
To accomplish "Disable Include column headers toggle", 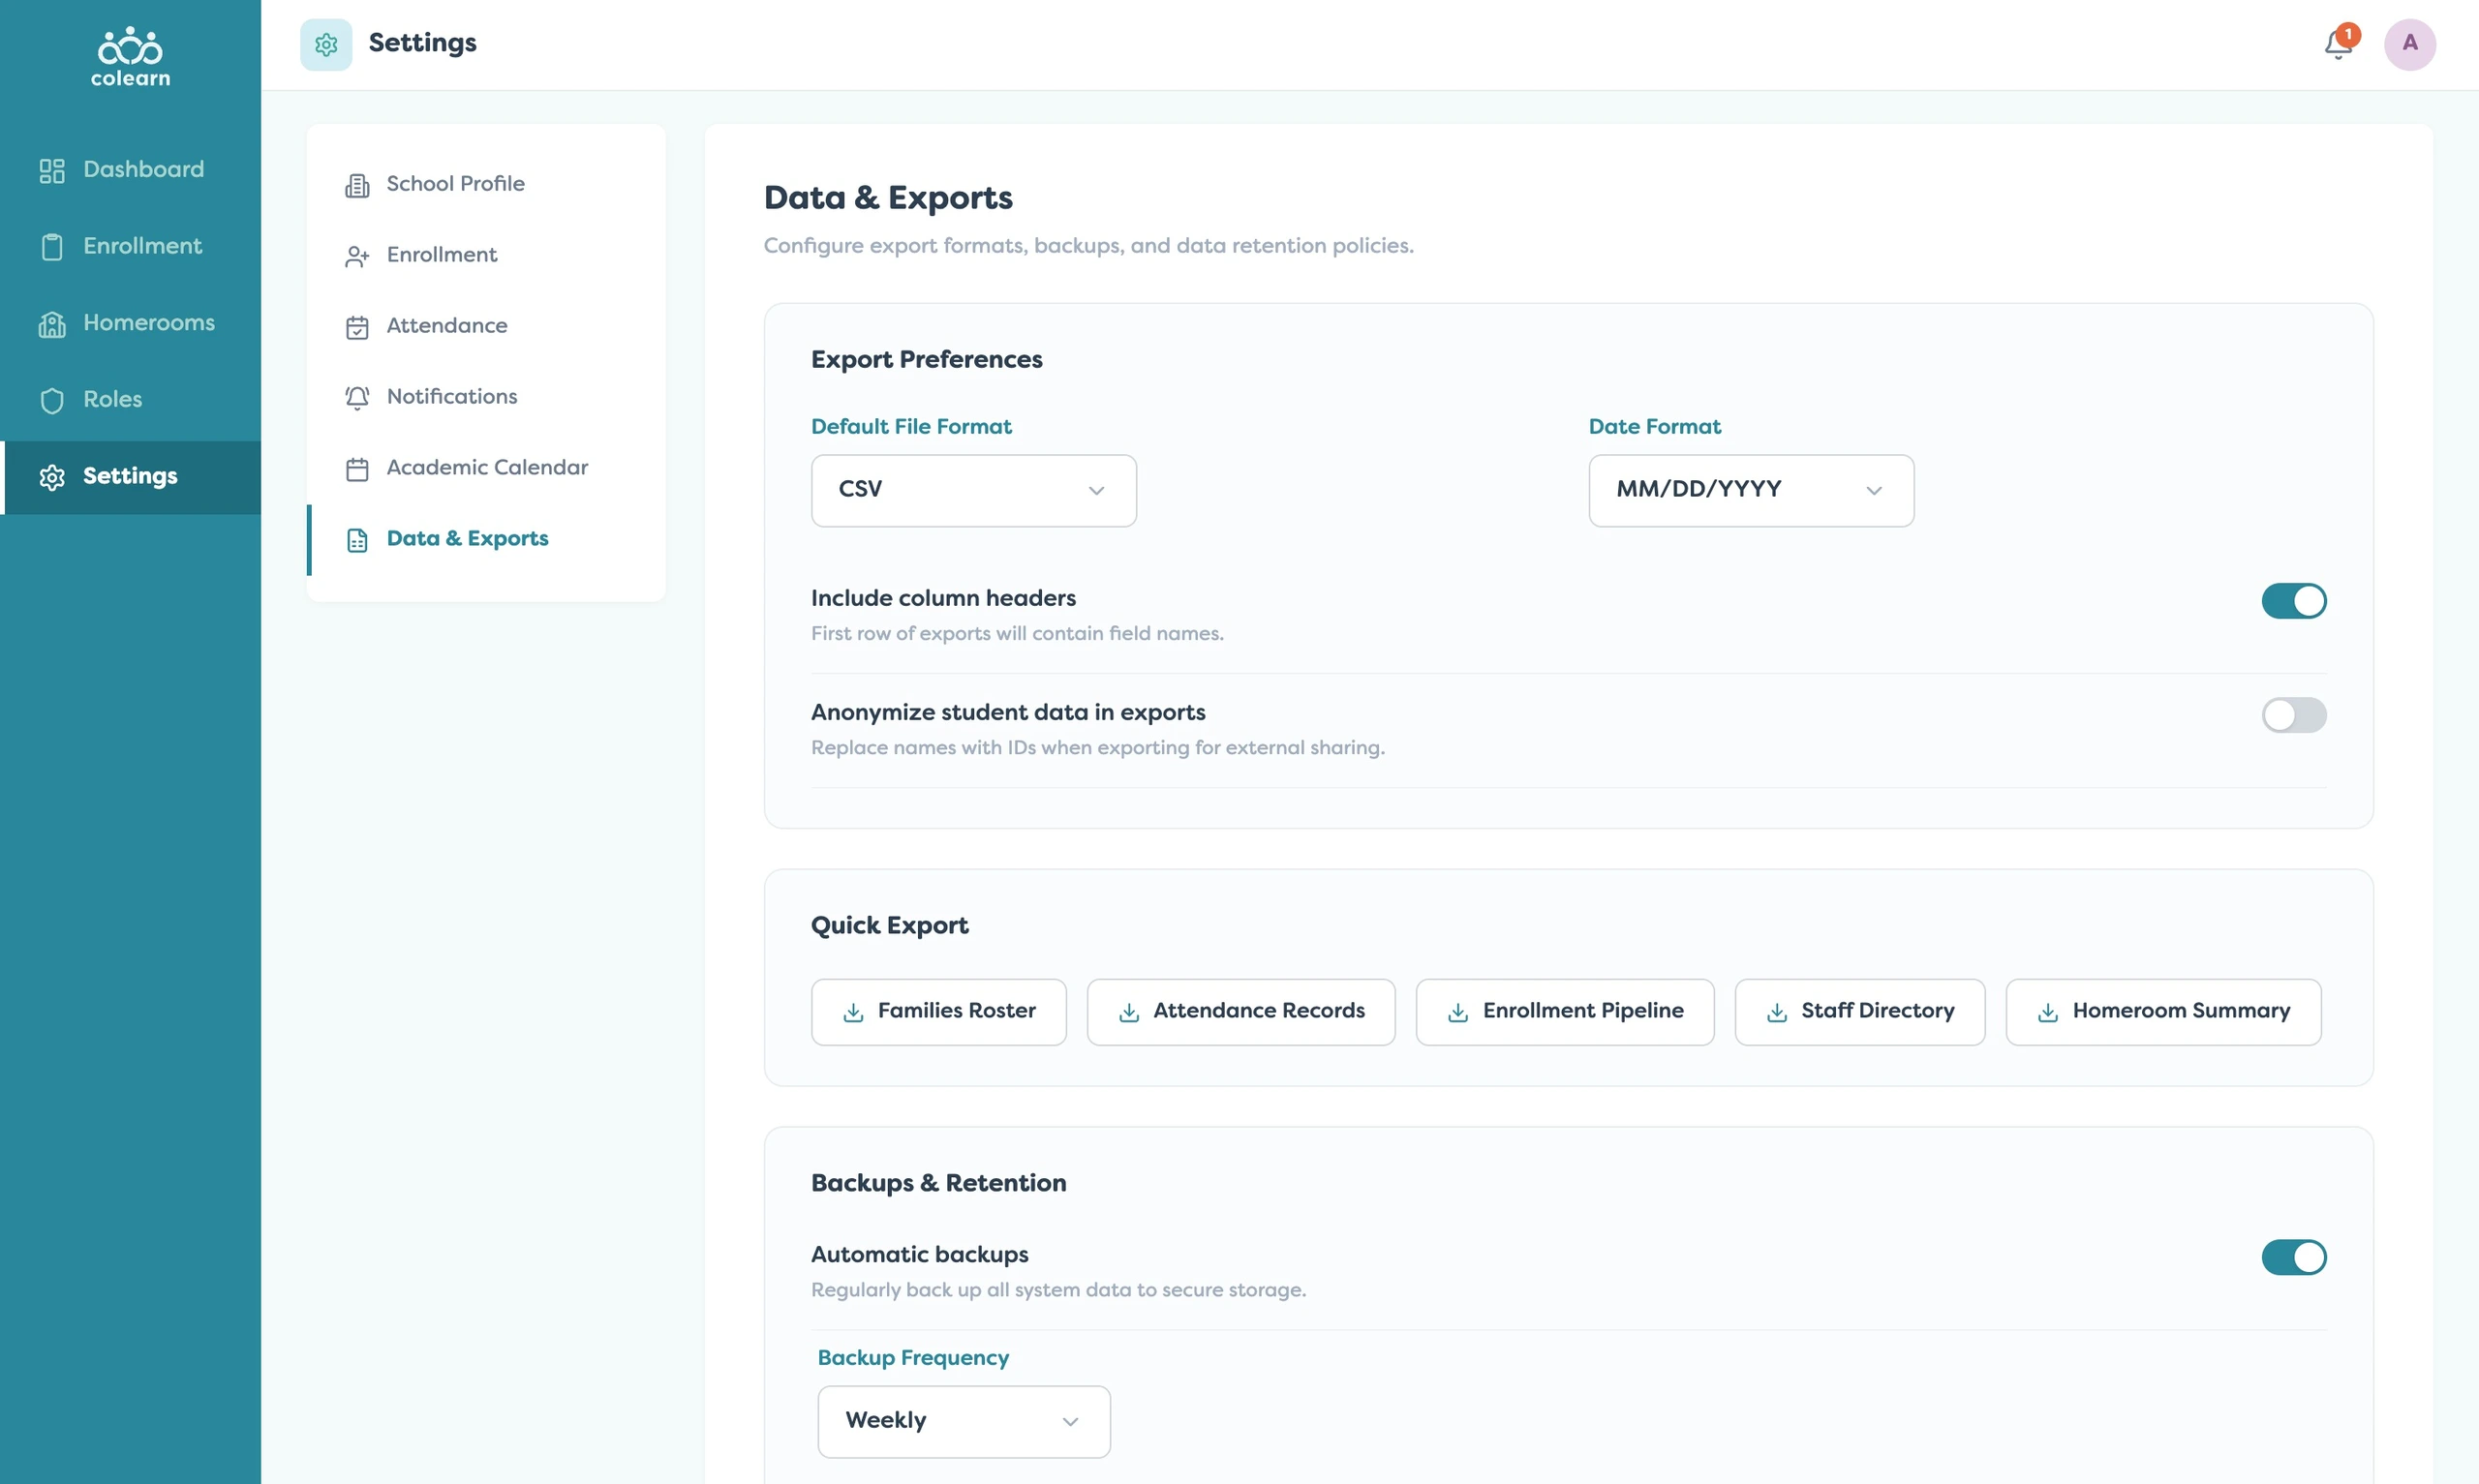I will coord(2294,601).
